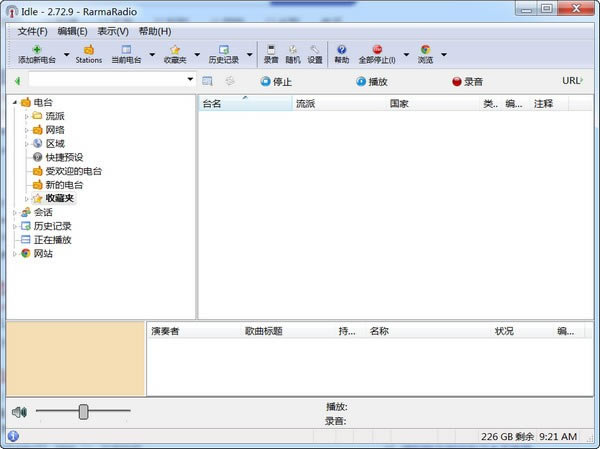Click the volume slider thumb
The width and height of the screenshot is (600, 449).
pos(83,412)
